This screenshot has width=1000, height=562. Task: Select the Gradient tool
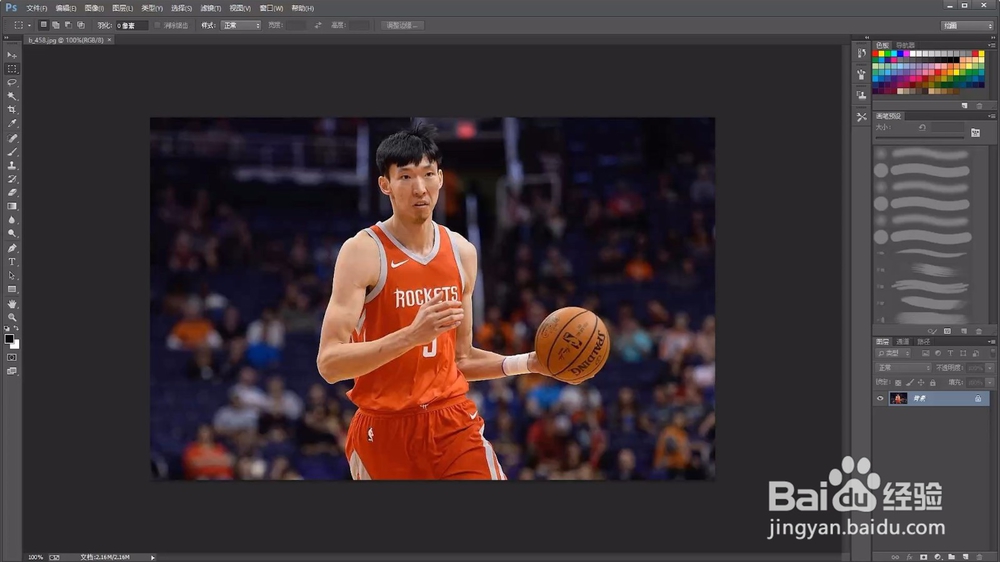(x=11, y=207)
